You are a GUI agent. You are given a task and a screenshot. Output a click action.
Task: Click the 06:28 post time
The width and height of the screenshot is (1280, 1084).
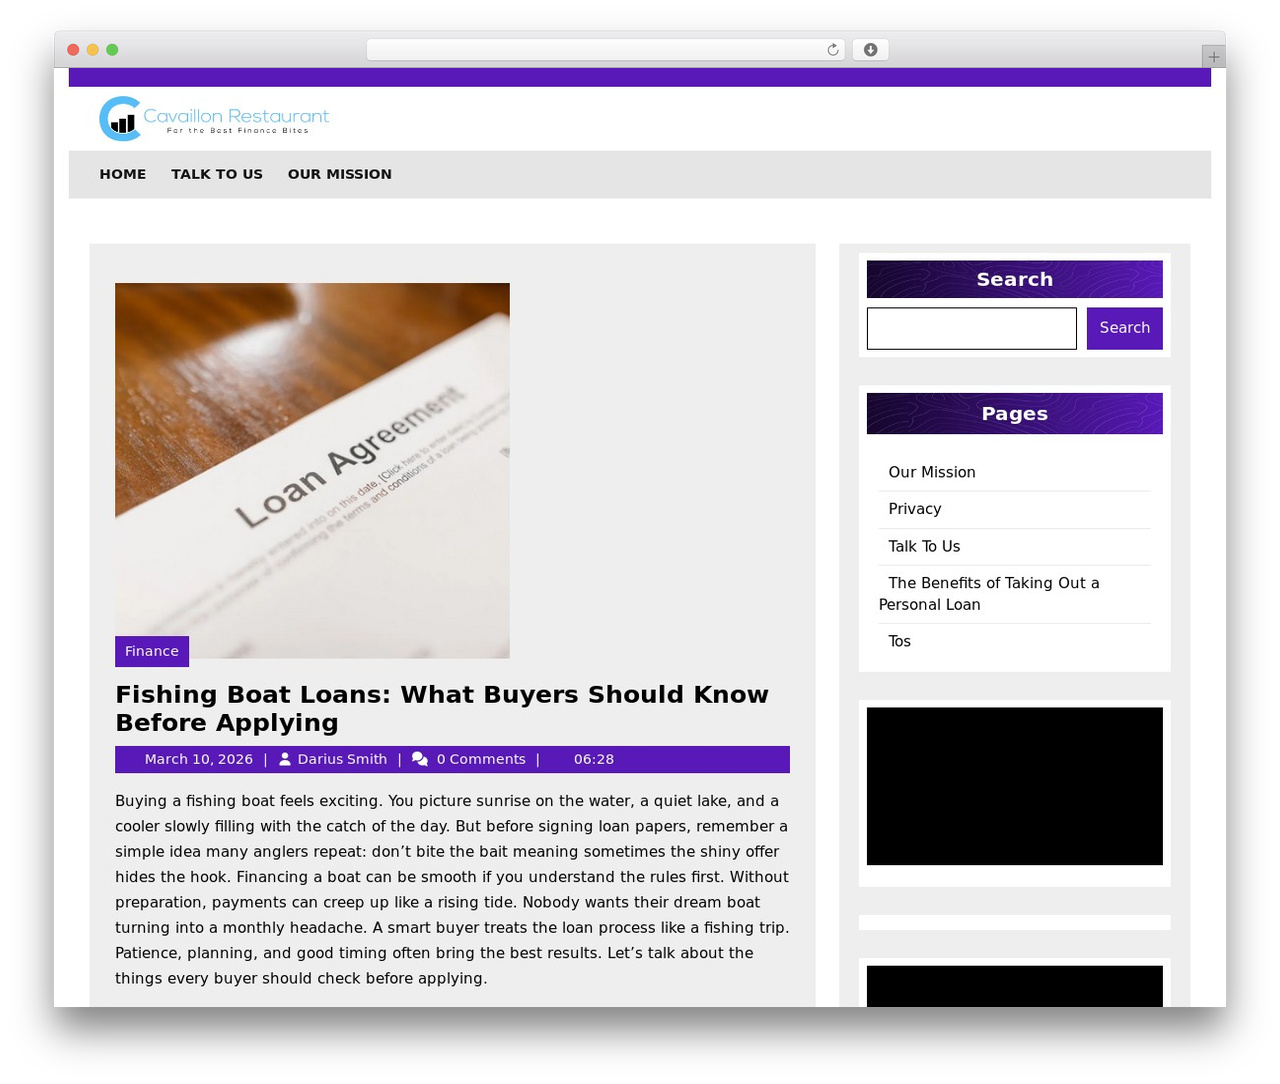(594, 760)
